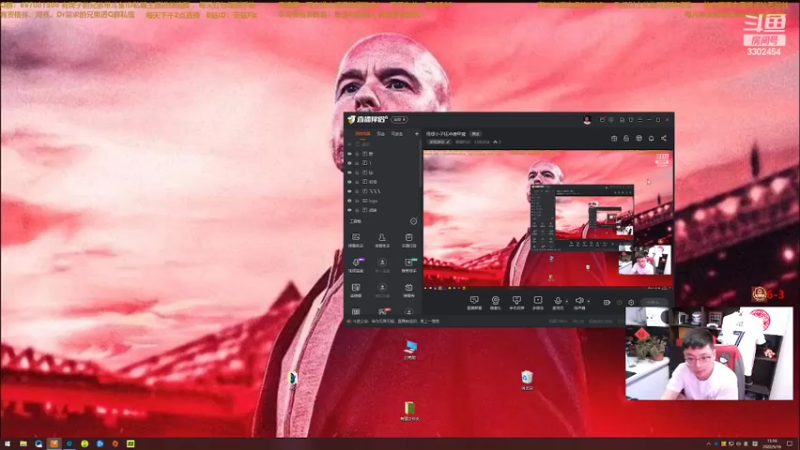
Task: Expand speaker options arrow
Action: (588, 302)
